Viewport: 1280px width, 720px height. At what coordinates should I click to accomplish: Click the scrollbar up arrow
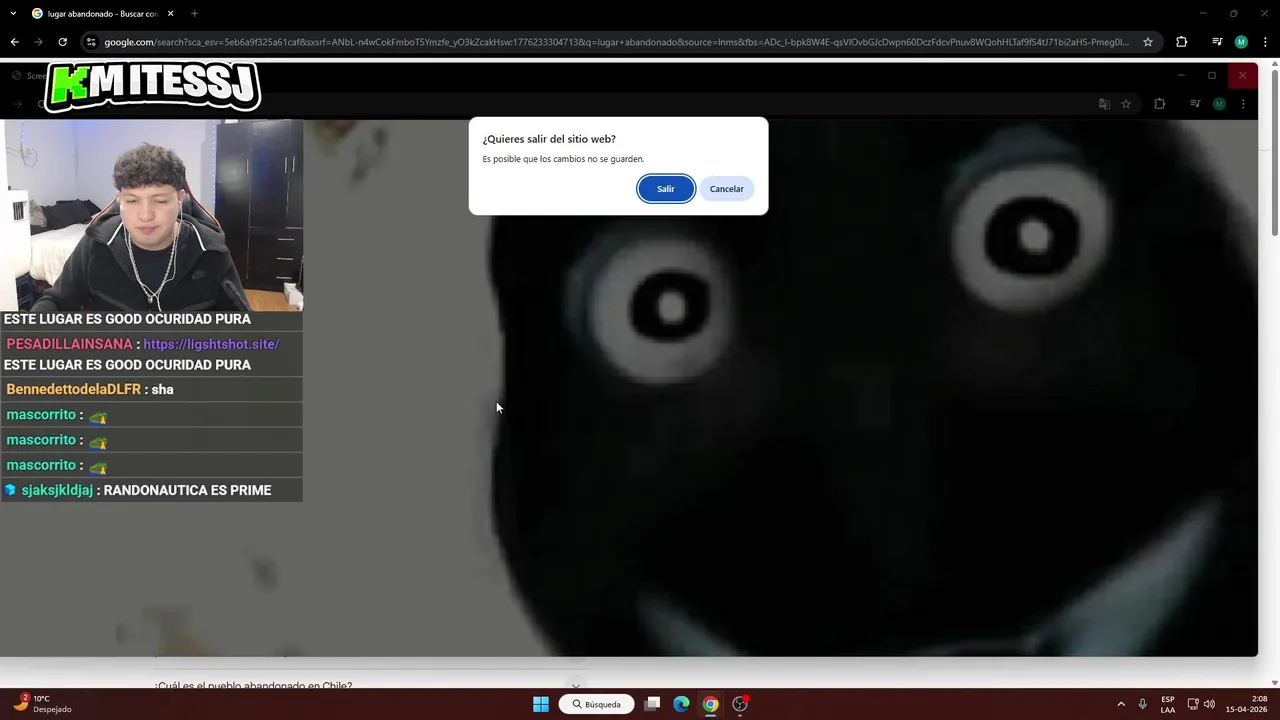(x=1274, y=65)
